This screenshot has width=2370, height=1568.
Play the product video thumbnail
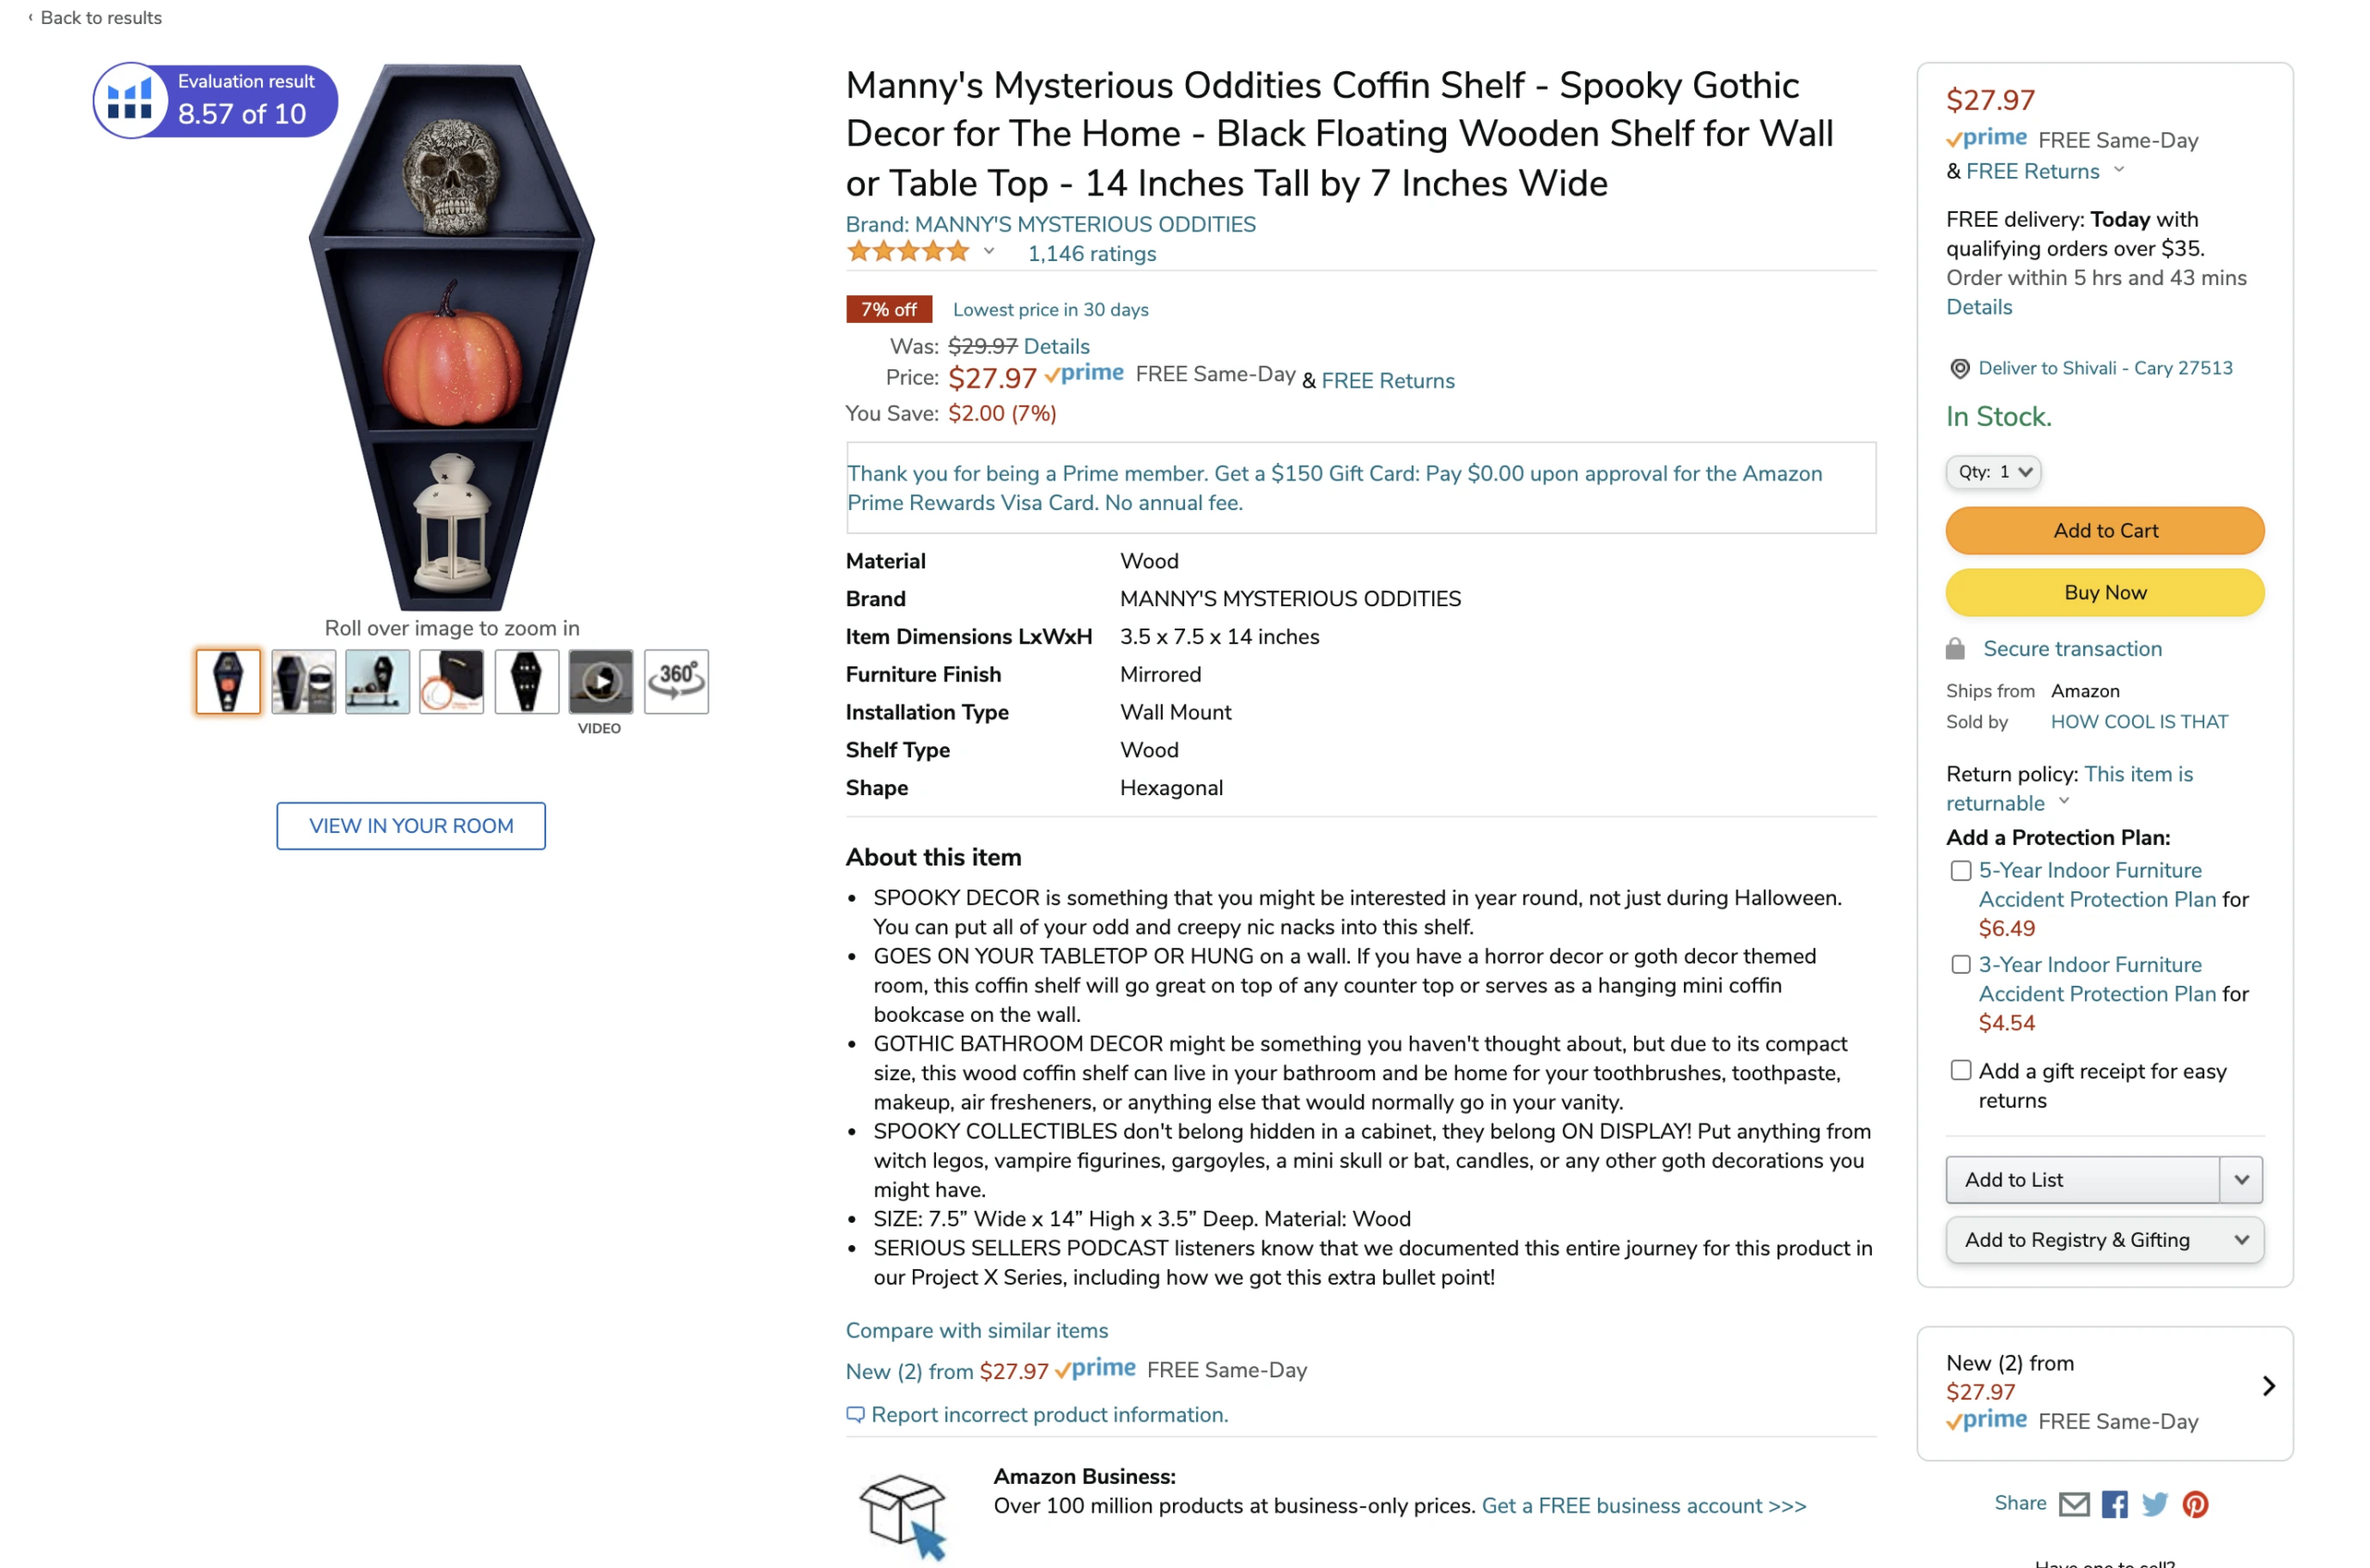[x=600, y=682]
